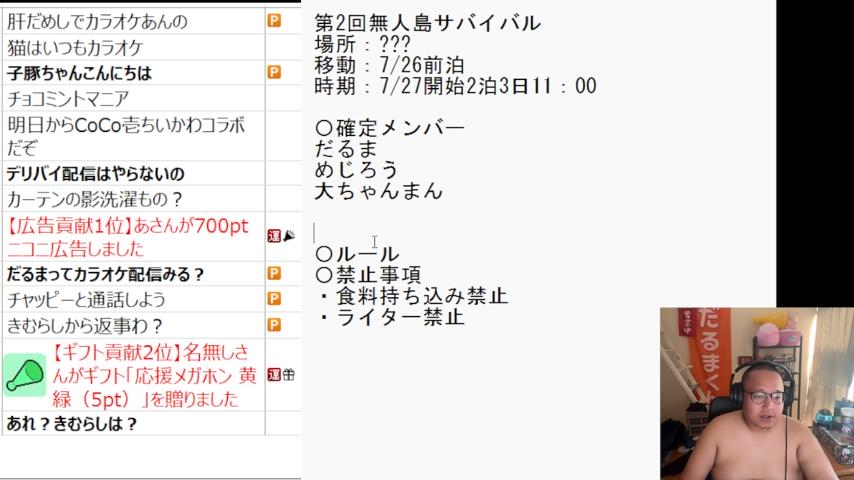The height and width of the screenshot is (480, 854).
Task: Click the P badge beside 子豚ちゃんこんにちは
Action: click(274, 72)
